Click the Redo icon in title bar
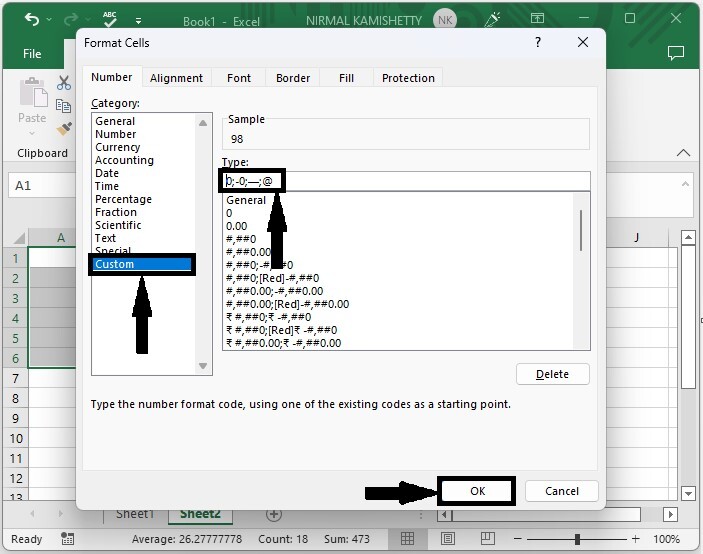Image resolution: width=703 pixels, height=554 pixels. point(71,19)
